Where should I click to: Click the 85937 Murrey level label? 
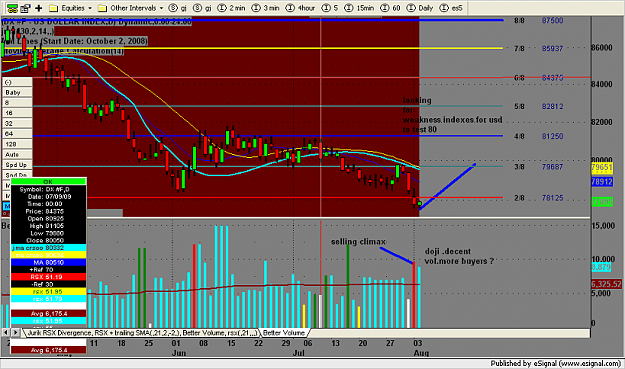coord(552,49)
